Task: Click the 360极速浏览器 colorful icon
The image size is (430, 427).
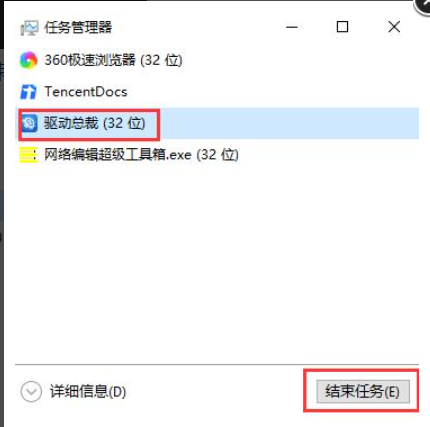Action: point(28,60)
